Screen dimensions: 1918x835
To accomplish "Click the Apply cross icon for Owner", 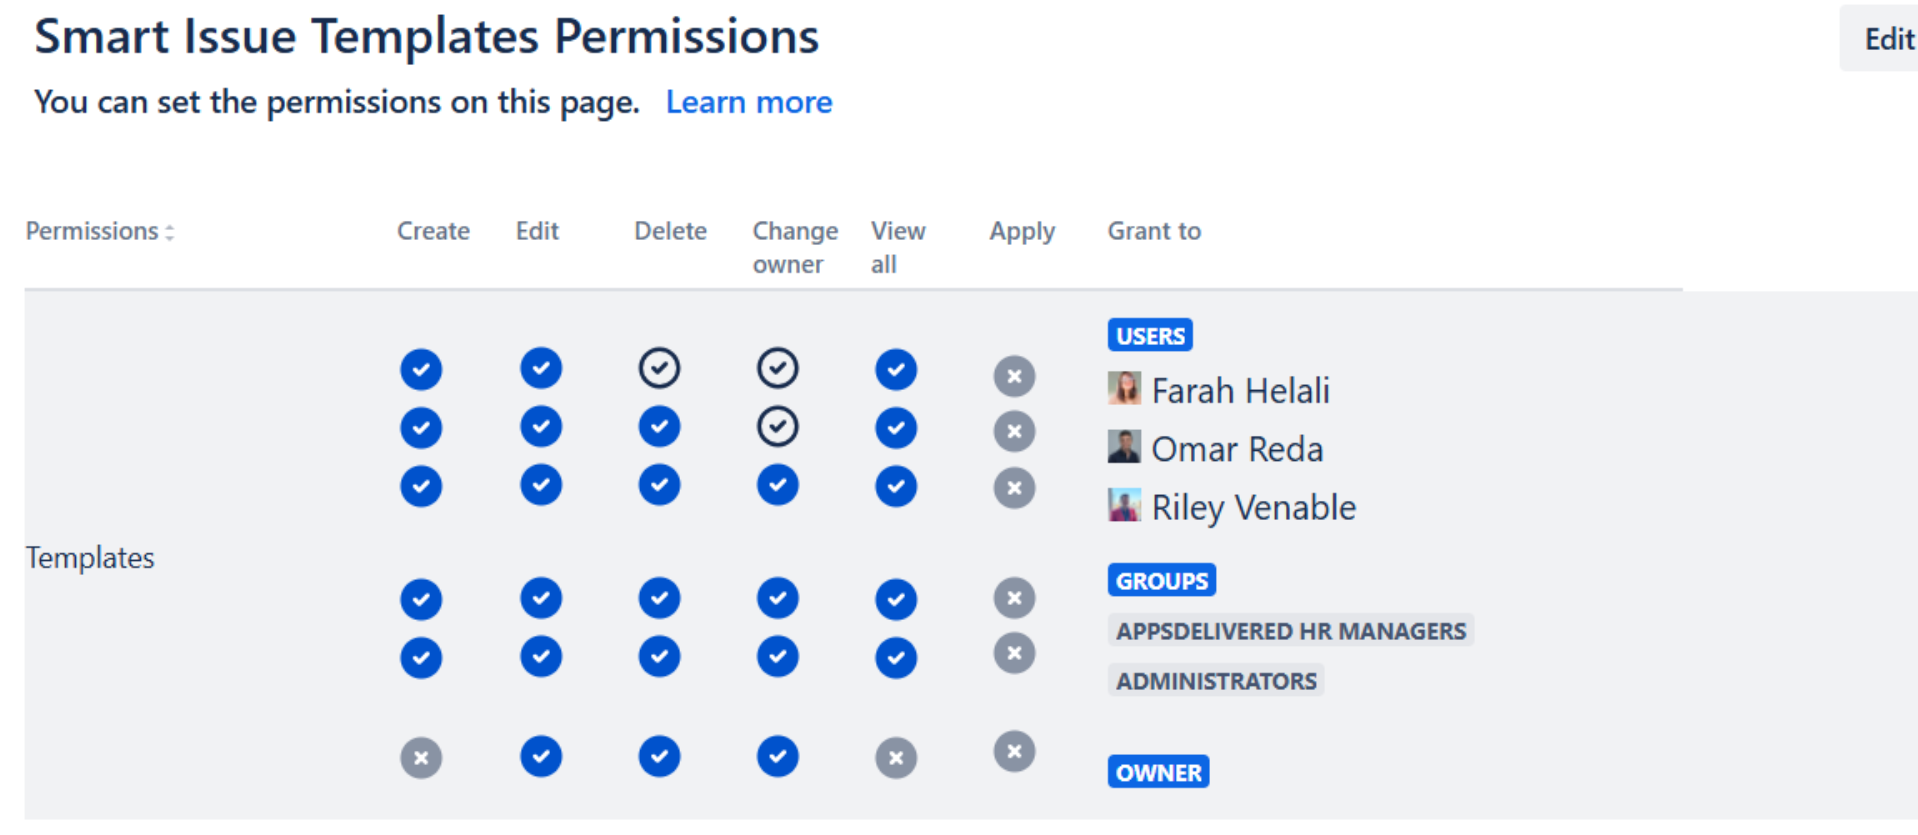I will [1014, 752].
